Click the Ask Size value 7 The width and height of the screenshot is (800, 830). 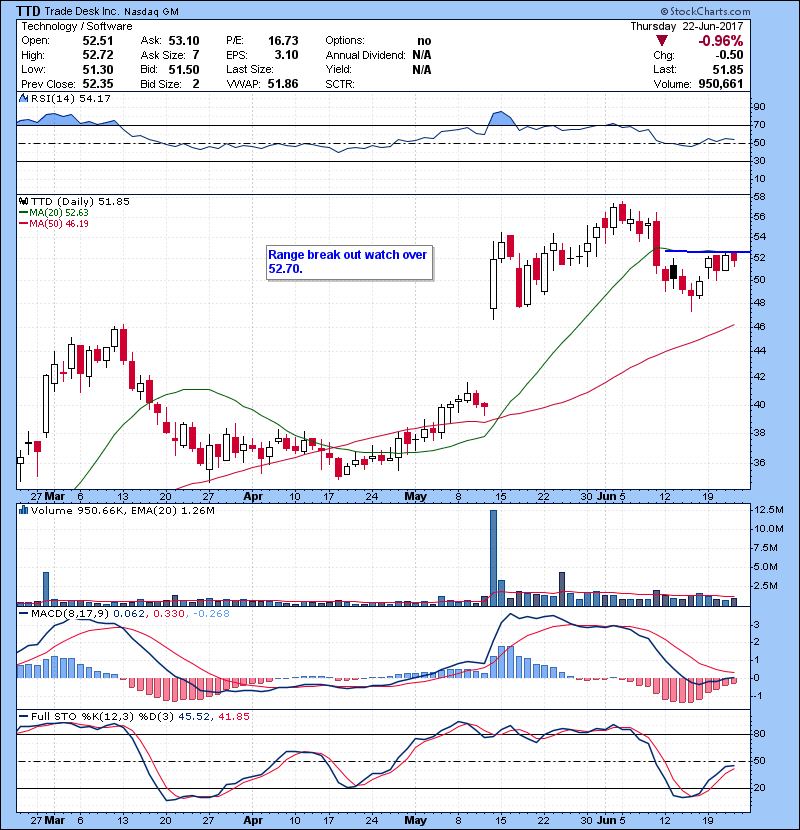(196, 55)
